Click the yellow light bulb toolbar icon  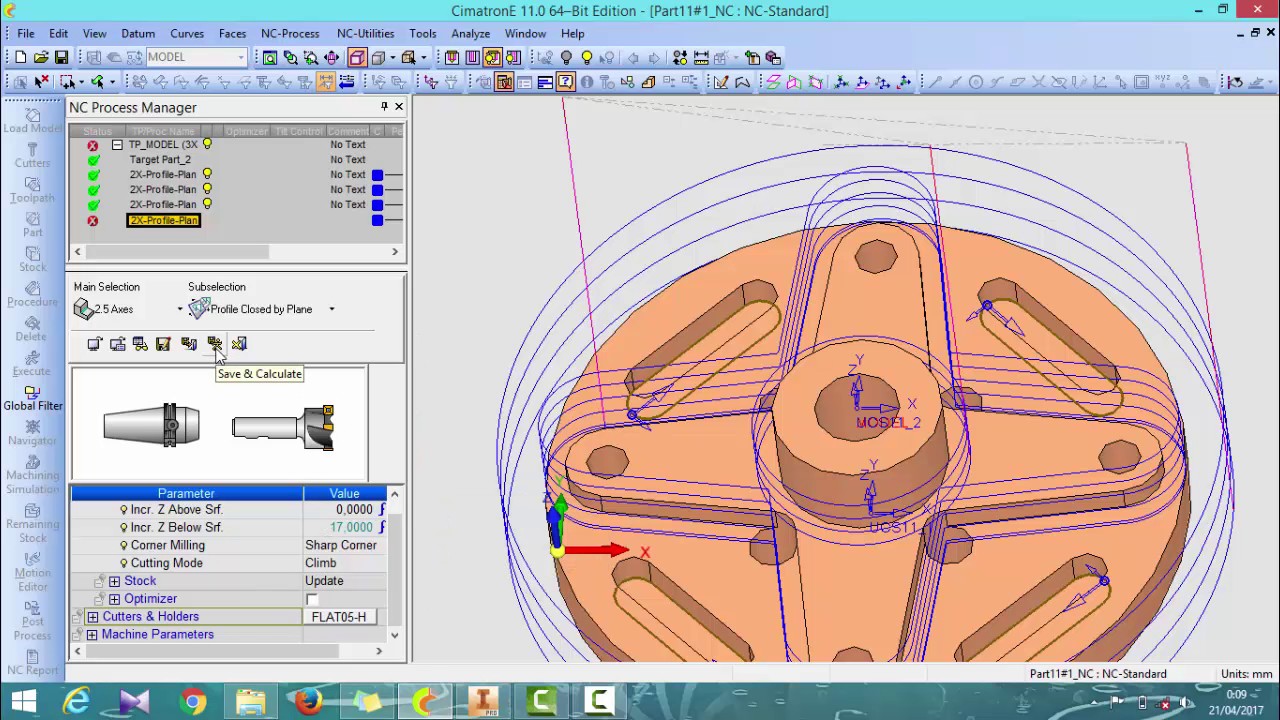tap(587, 57)
